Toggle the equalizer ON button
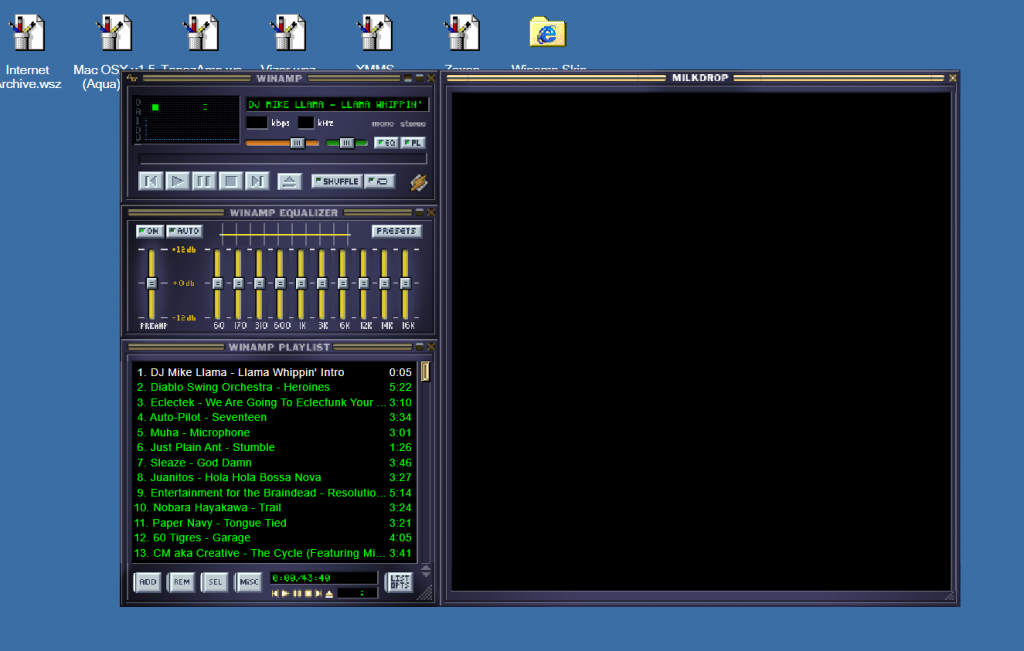 pyautogui.click(x=150, y=231)
